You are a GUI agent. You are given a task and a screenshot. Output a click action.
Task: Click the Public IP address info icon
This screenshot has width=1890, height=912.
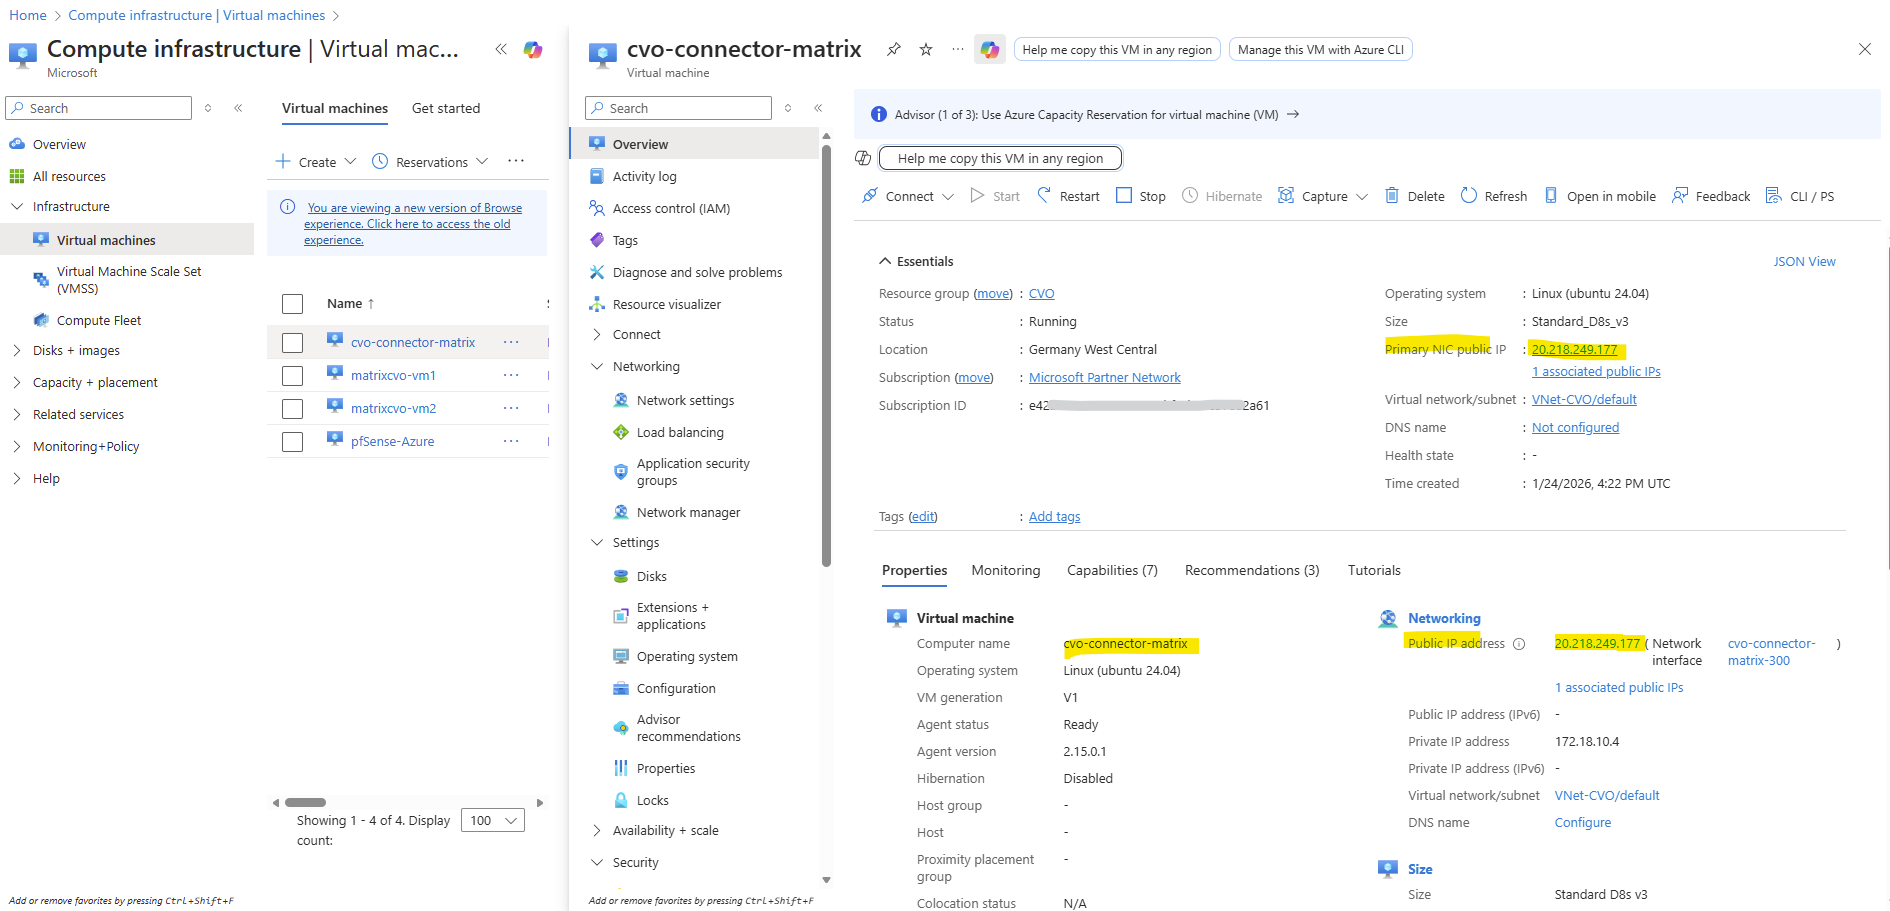[x=1519, y=644]
